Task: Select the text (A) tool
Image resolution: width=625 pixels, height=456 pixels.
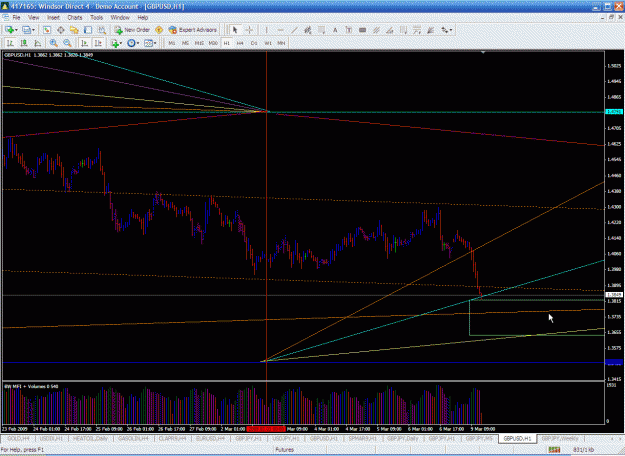Action: [335, 30]
